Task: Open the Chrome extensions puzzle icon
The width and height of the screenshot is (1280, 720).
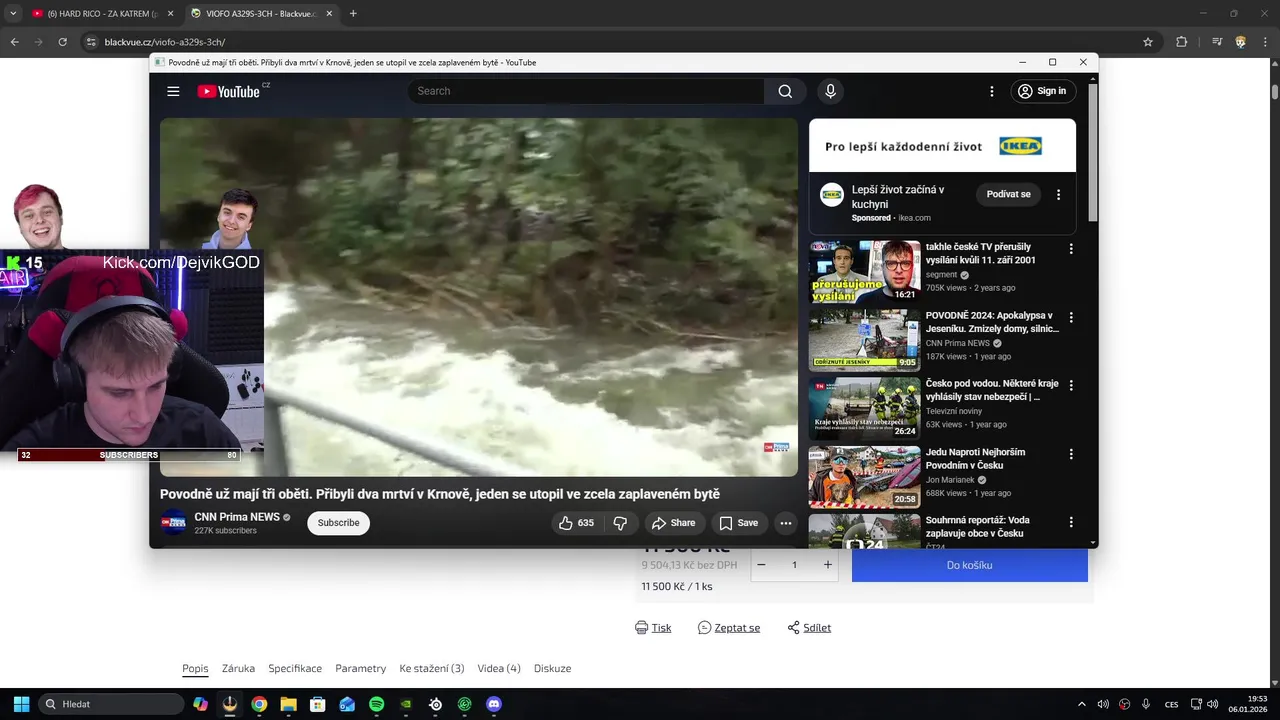Action: 1182,42
